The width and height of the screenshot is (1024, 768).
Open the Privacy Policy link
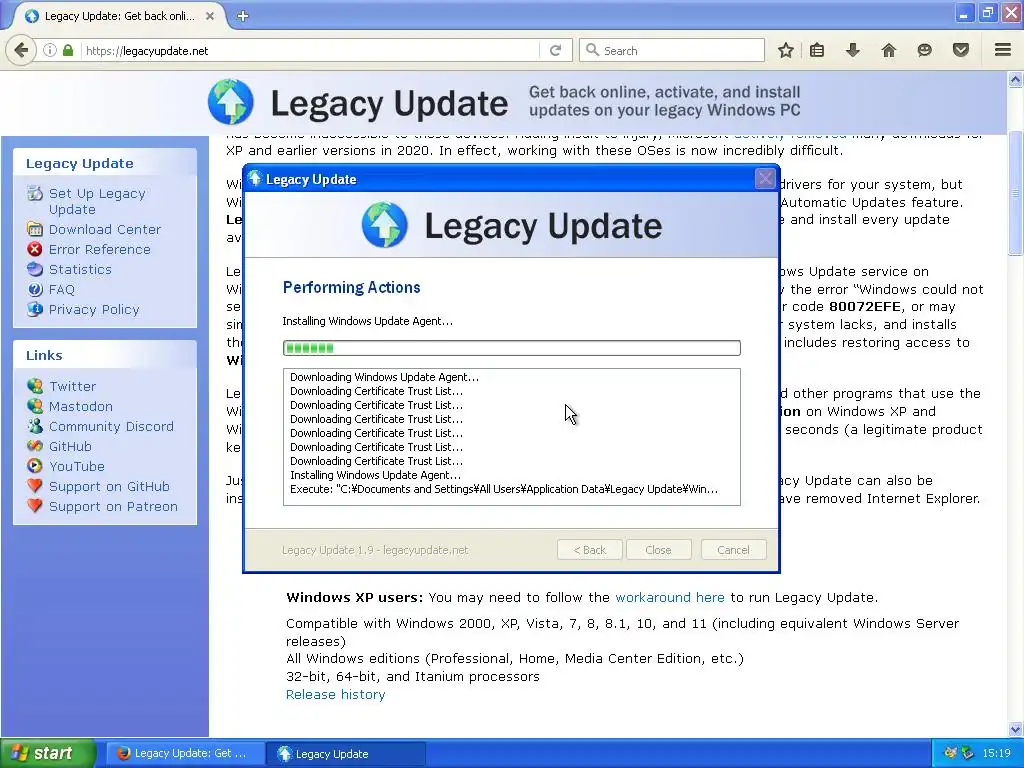pyautogui.click(x=94, y=310)
